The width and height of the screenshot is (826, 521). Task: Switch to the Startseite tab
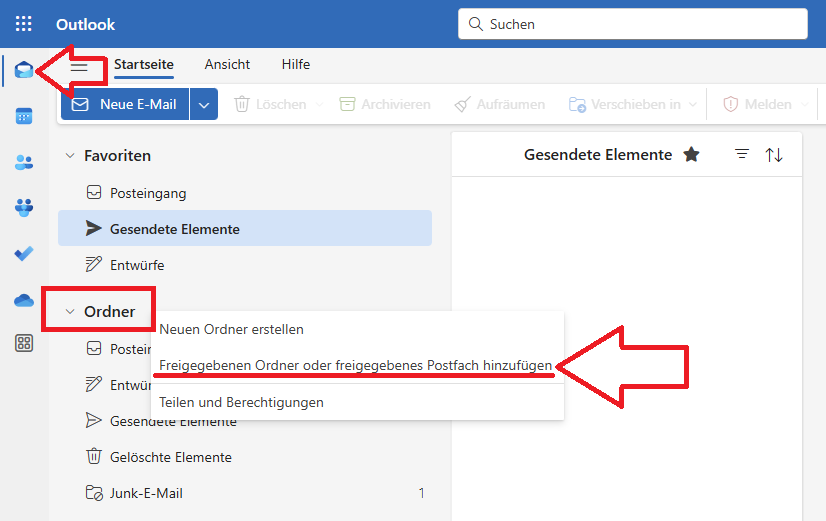click(144, 64)
